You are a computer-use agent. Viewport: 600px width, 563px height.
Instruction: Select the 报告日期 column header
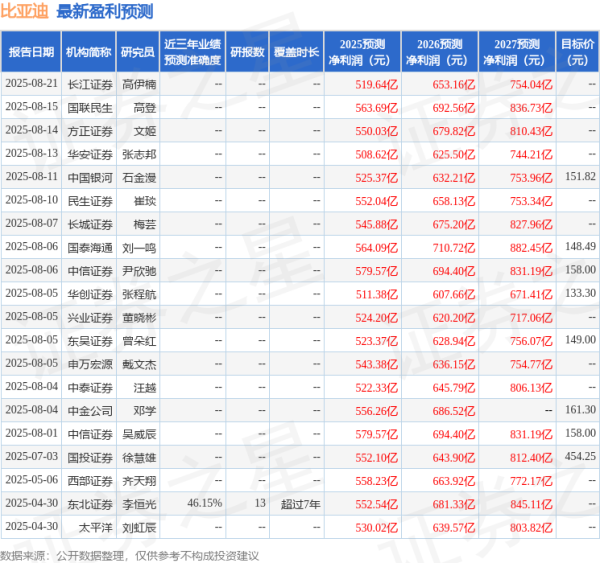click(x=31, y=52)
